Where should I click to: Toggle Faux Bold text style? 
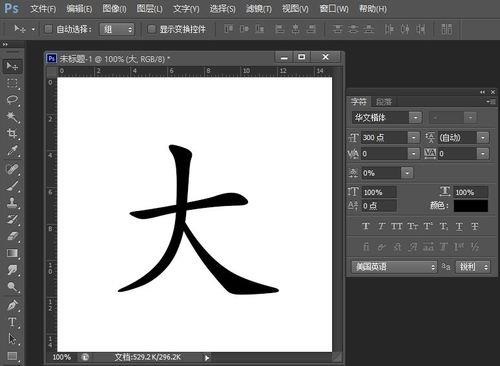[x=366, y=226]
